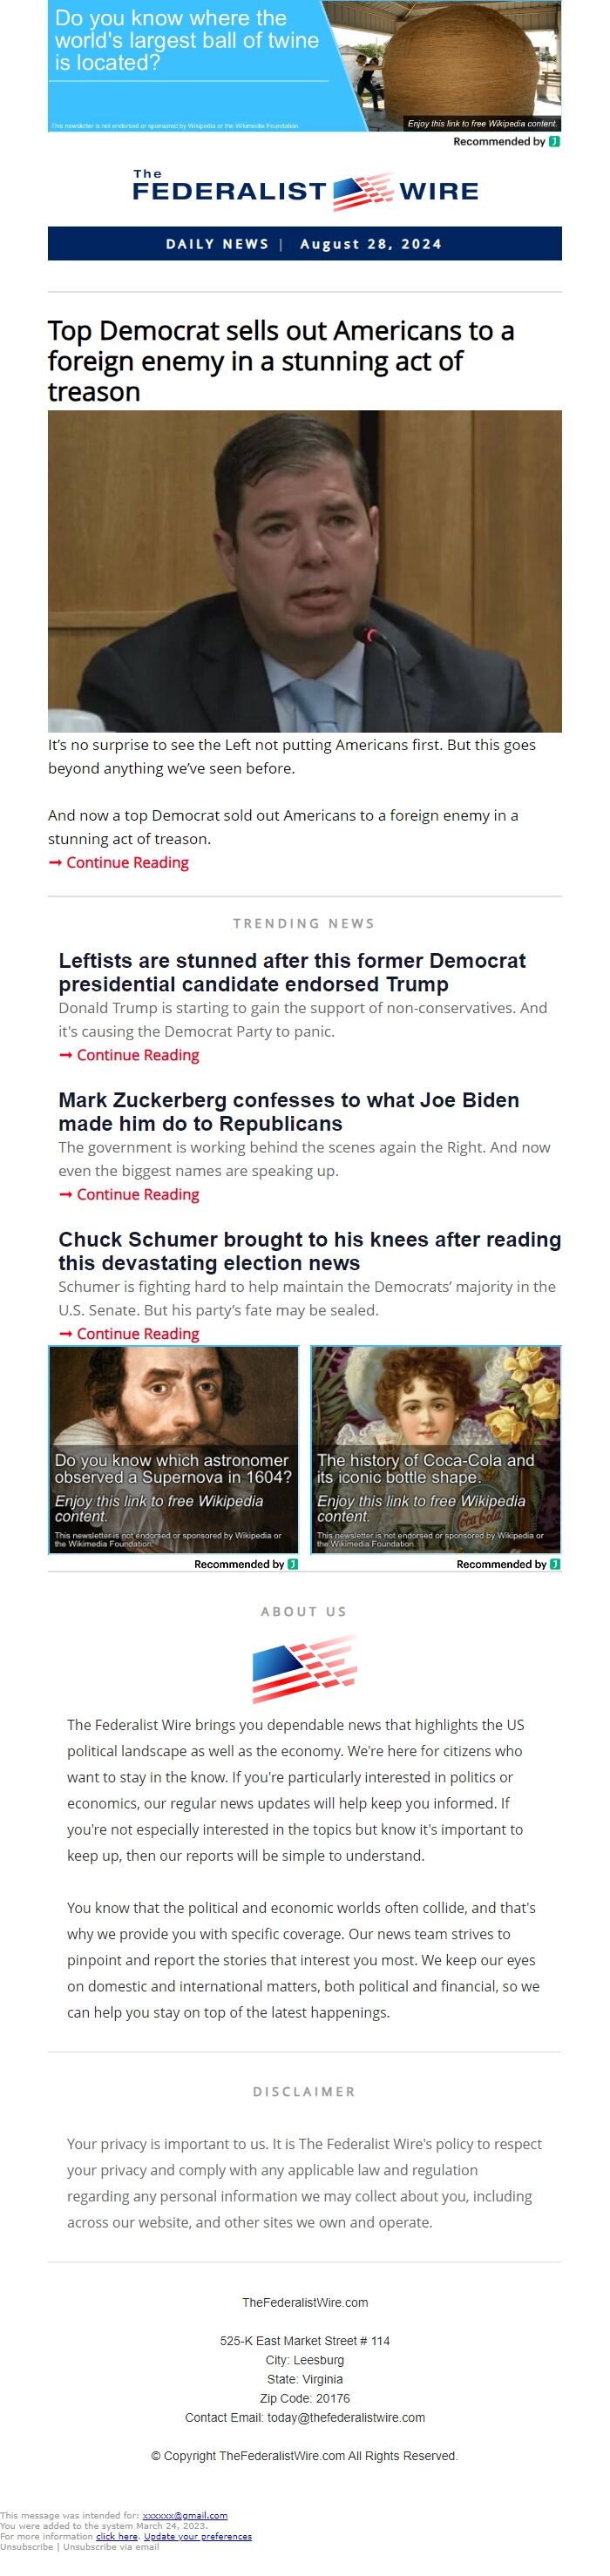
Task: Click Recommended by icon below Coca-Cola ad
Action: [555, 1564]
